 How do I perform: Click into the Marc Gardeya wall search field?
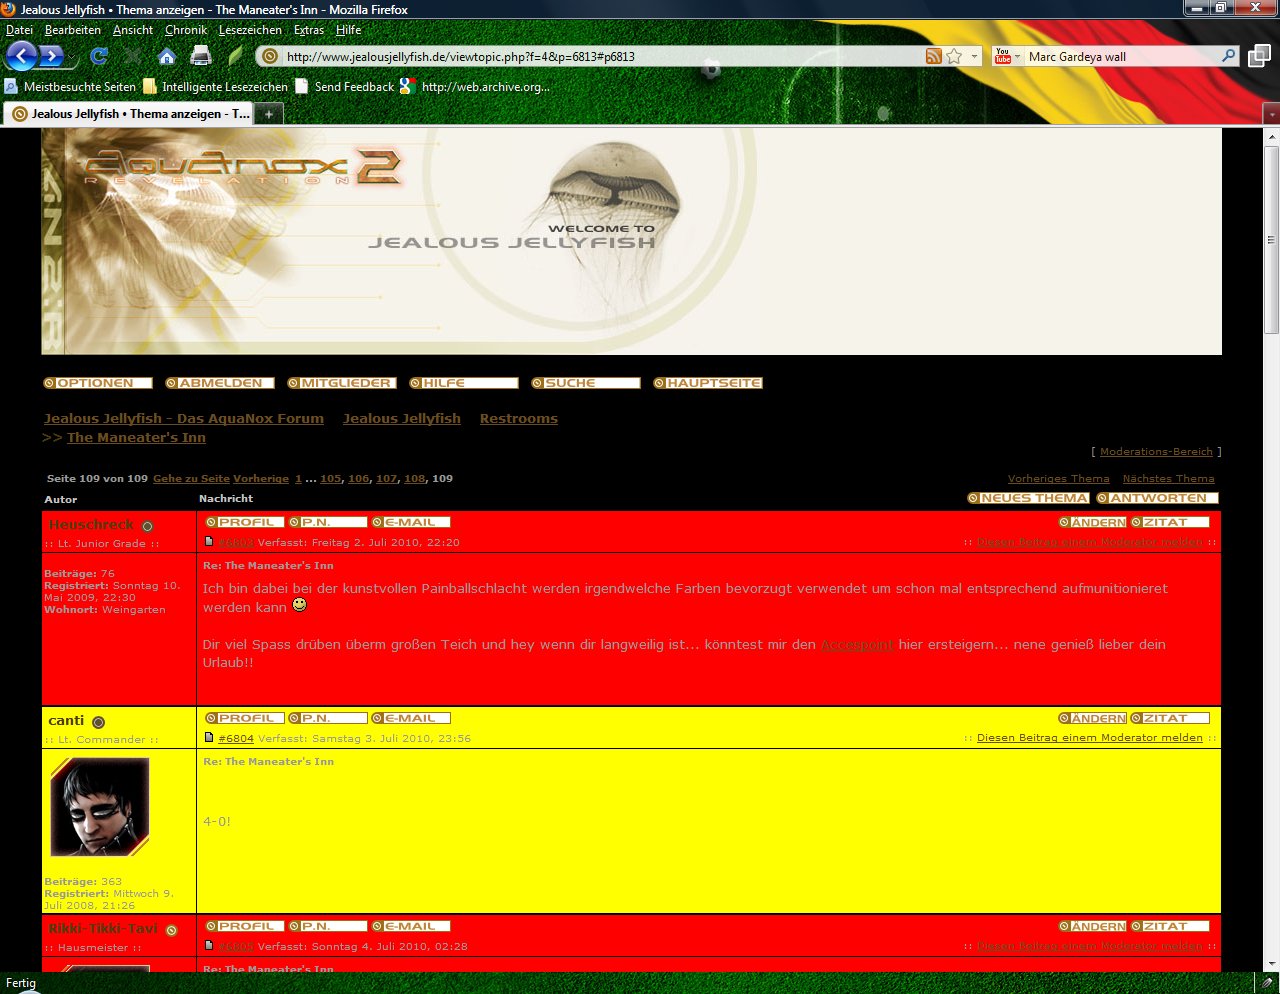click(x=1120, y=57)
